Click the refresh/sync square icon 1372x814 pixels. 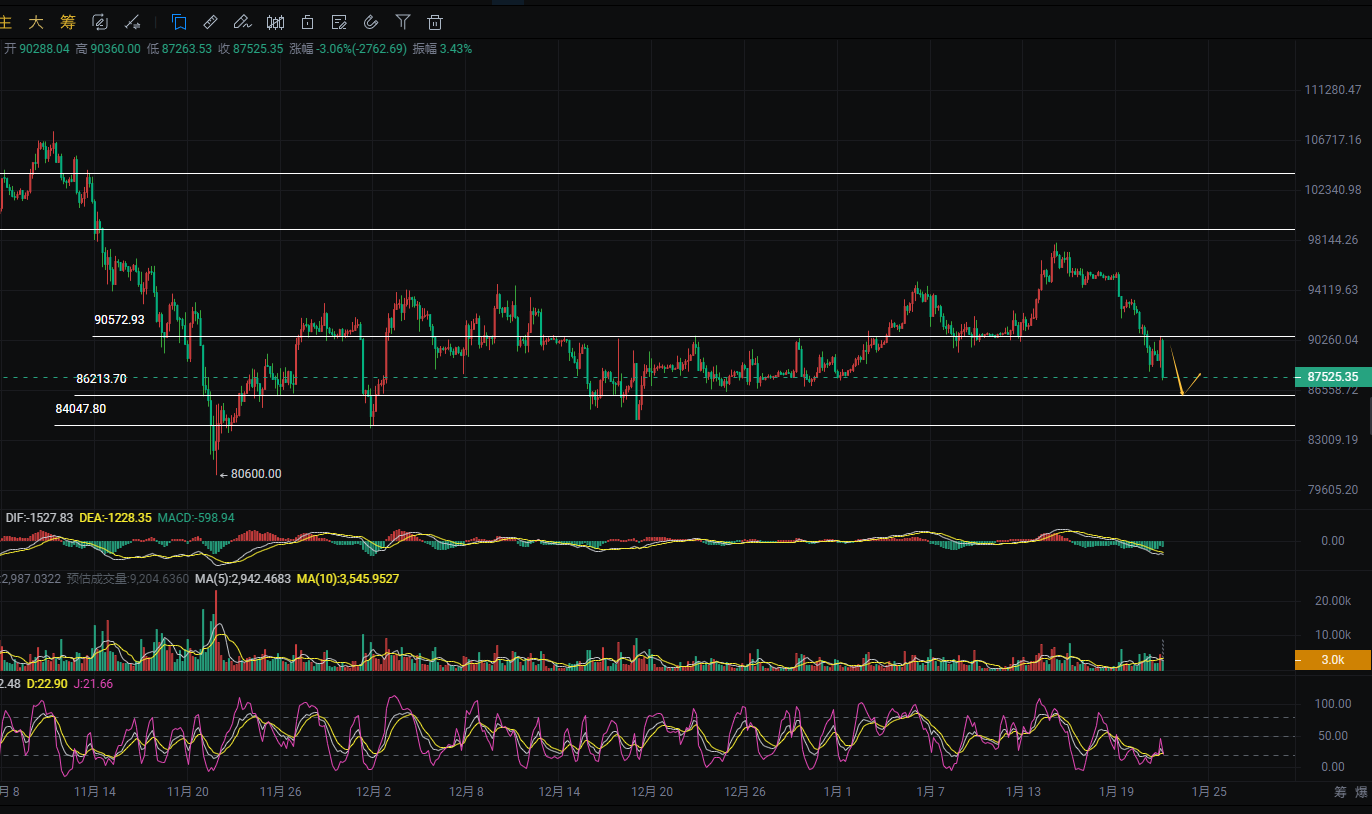(99, 21)
